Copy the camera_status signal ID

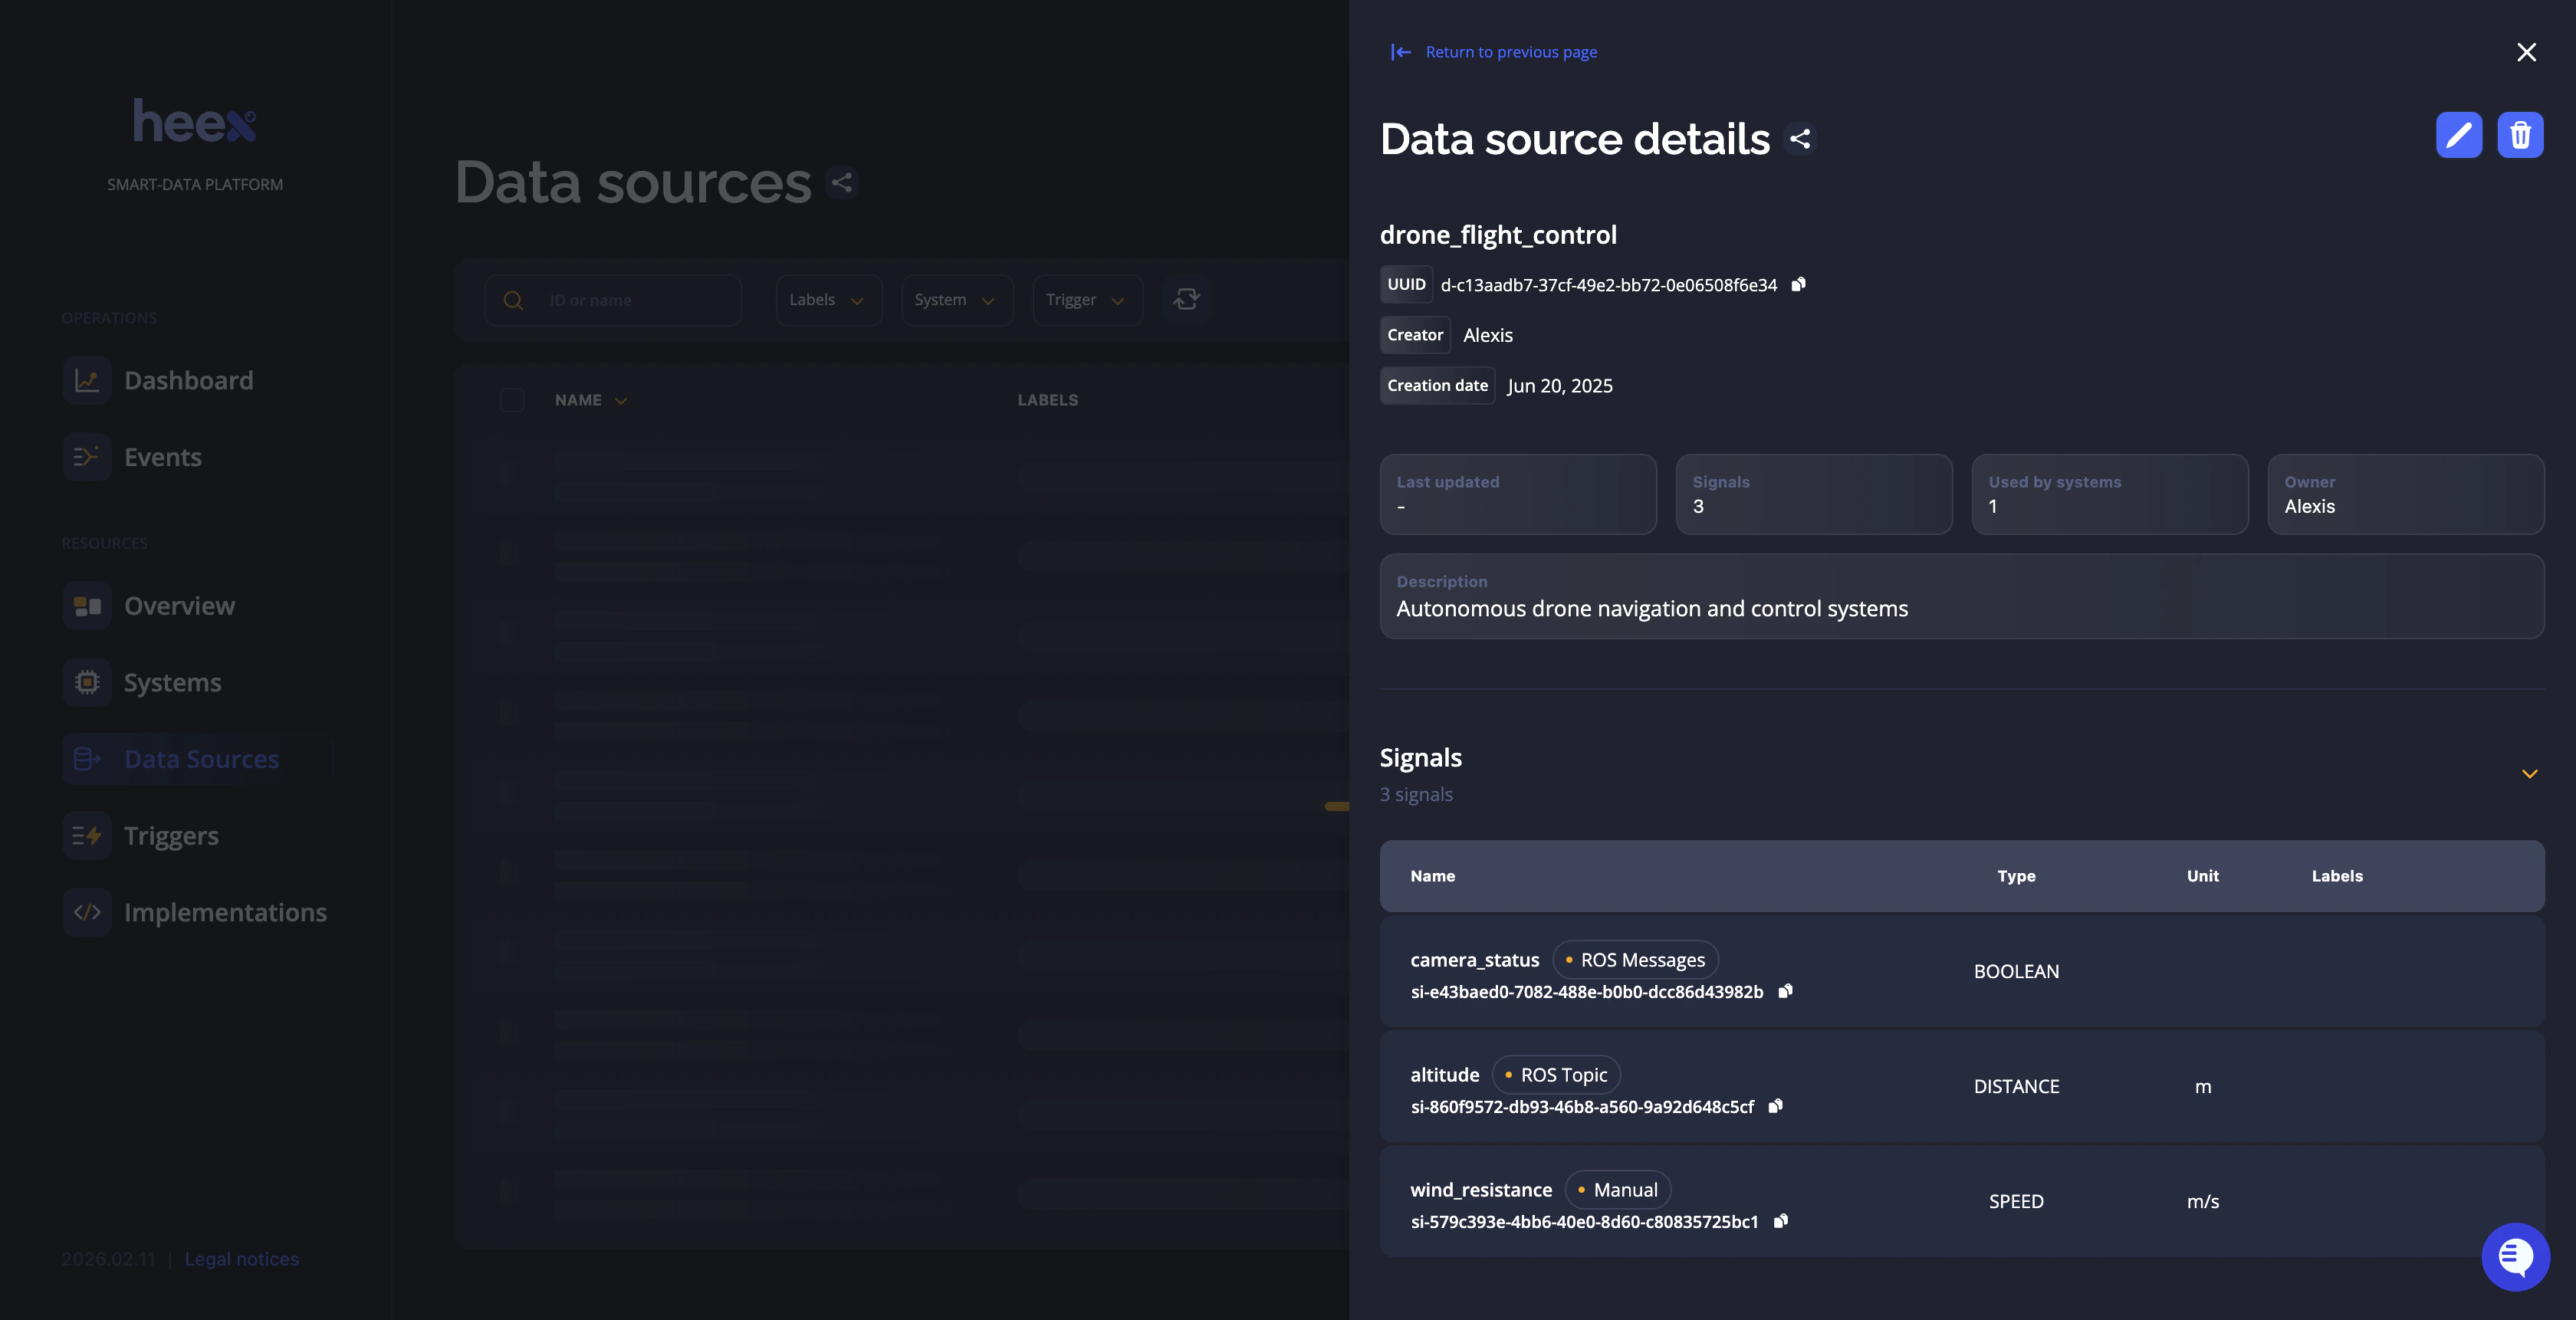[x=1785, y=992]
